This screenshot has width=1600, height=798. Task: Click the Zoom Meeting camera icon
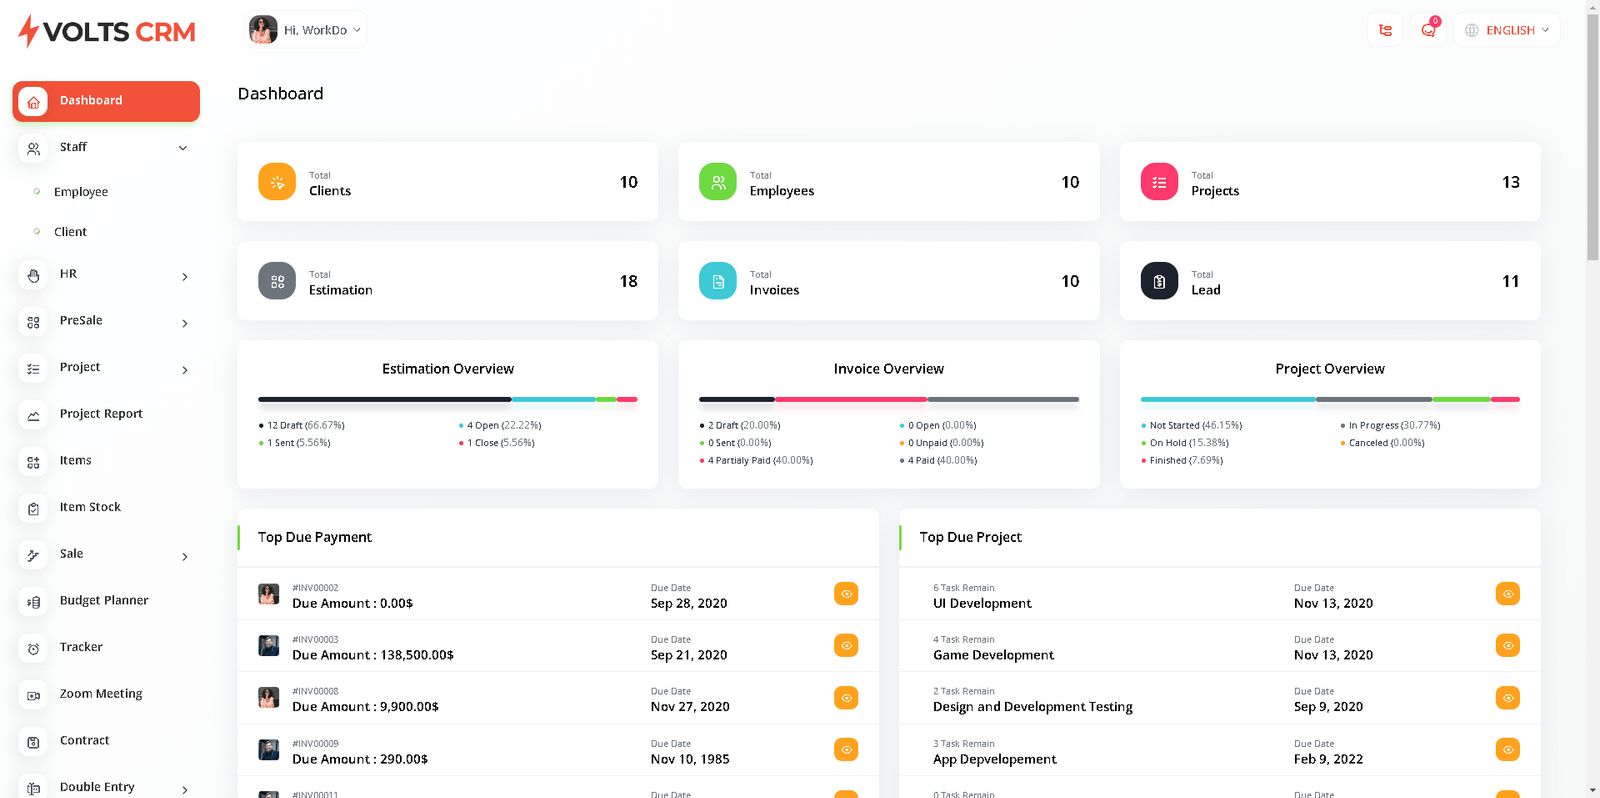coord(33,695)
